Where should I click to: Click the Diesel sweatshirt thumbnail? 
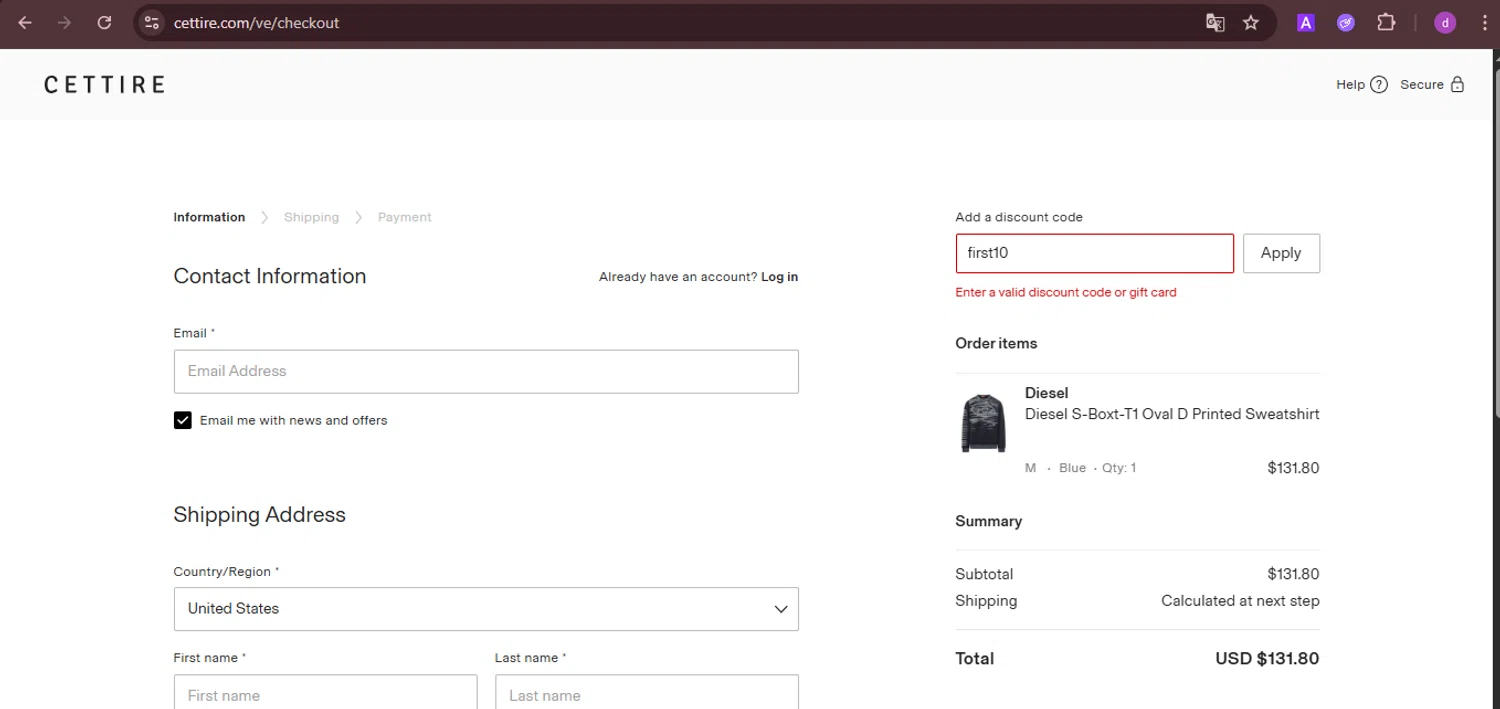click(x=983, y=422)
